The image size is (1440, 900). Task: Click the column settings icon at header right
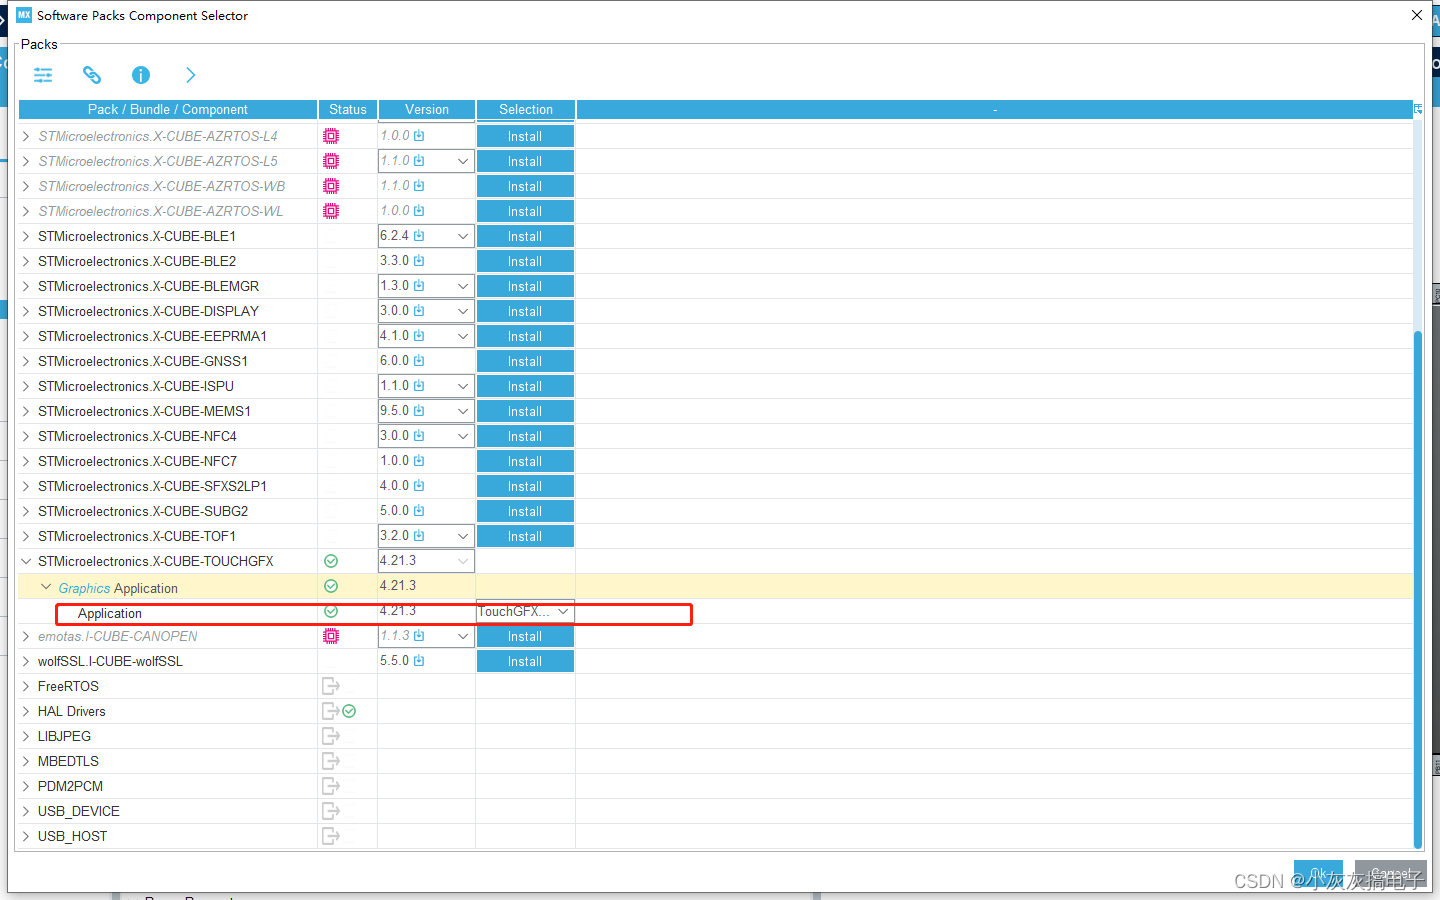[1418, 109]
